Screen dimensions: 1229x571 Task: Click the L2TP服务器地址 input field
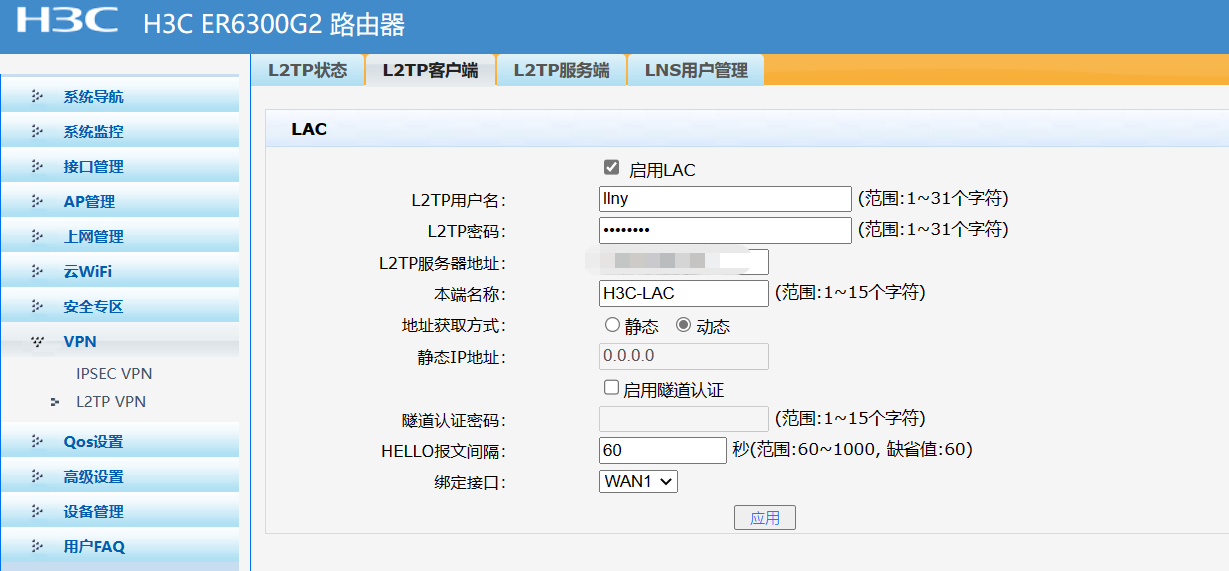(x=684, y=262)
